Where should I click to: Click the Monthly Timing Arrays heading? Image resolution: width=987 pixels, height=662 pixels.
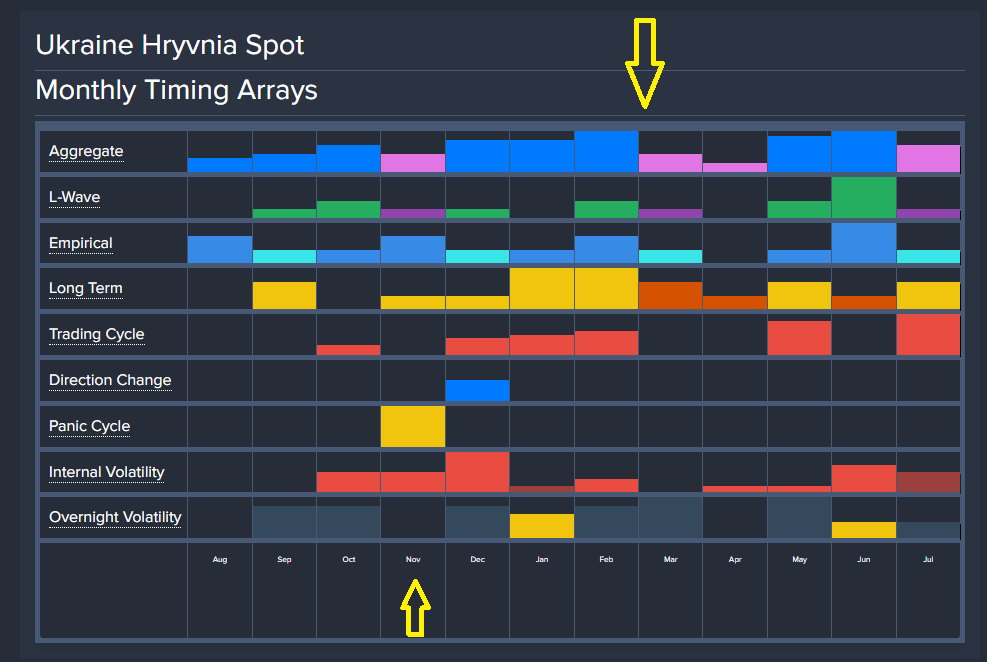[177, 90]
